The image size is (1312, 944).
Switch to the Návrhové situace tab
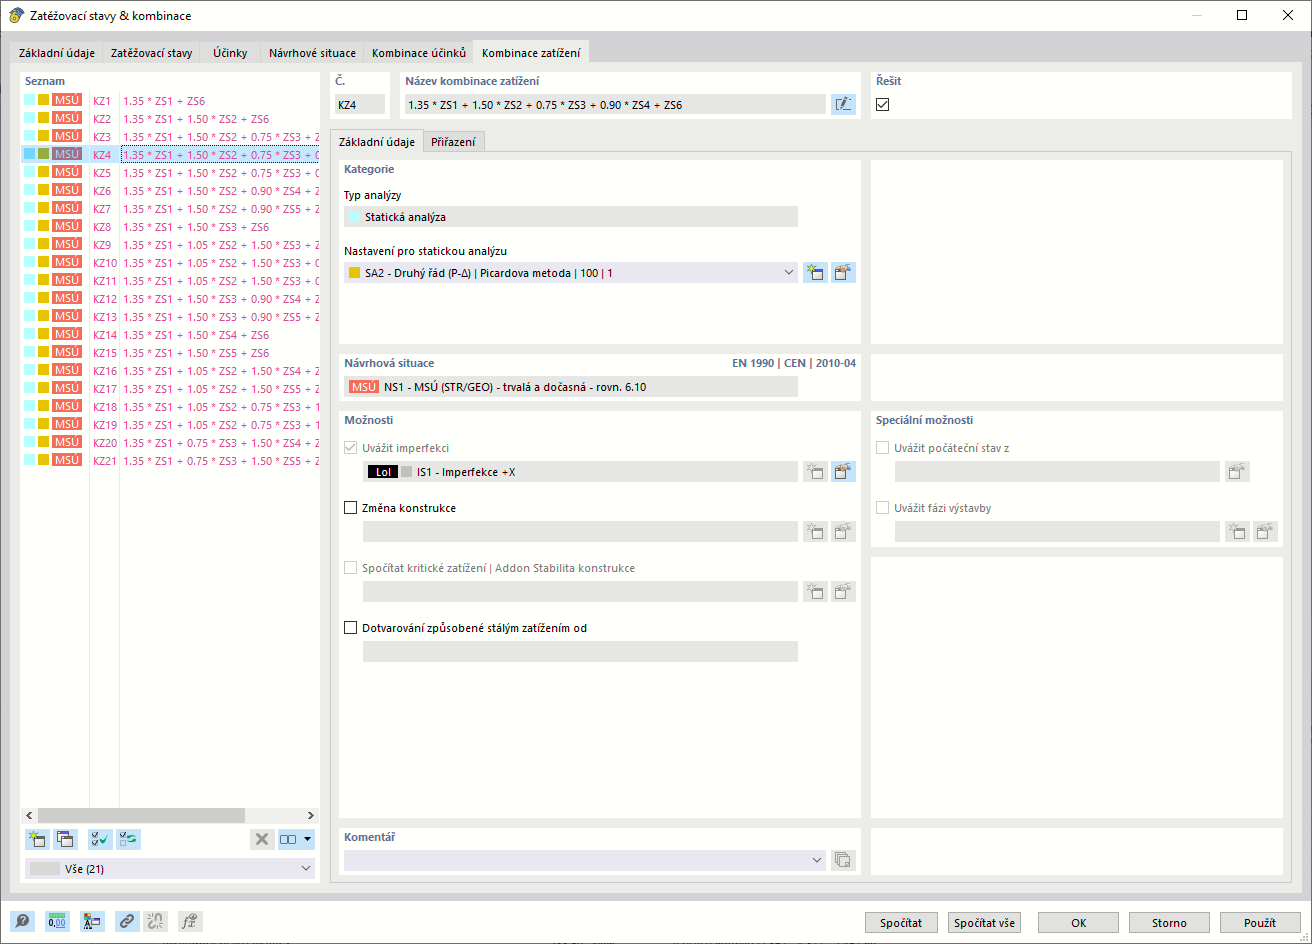(x=312, y=53)
